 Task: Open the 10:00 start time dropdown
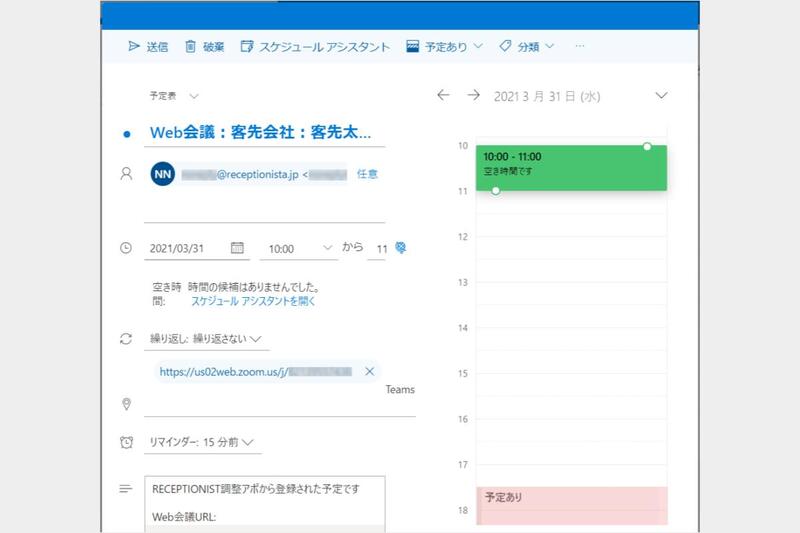299,248
